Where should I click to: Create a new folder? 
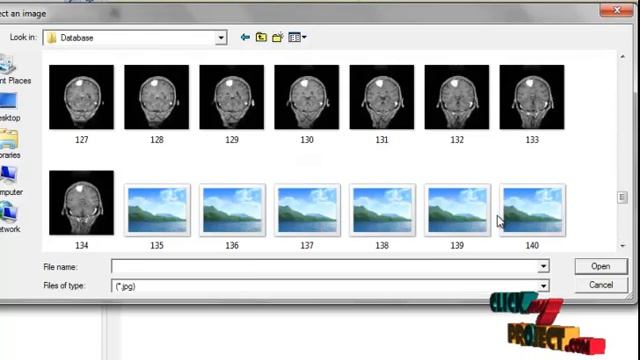tap(278, 38)
